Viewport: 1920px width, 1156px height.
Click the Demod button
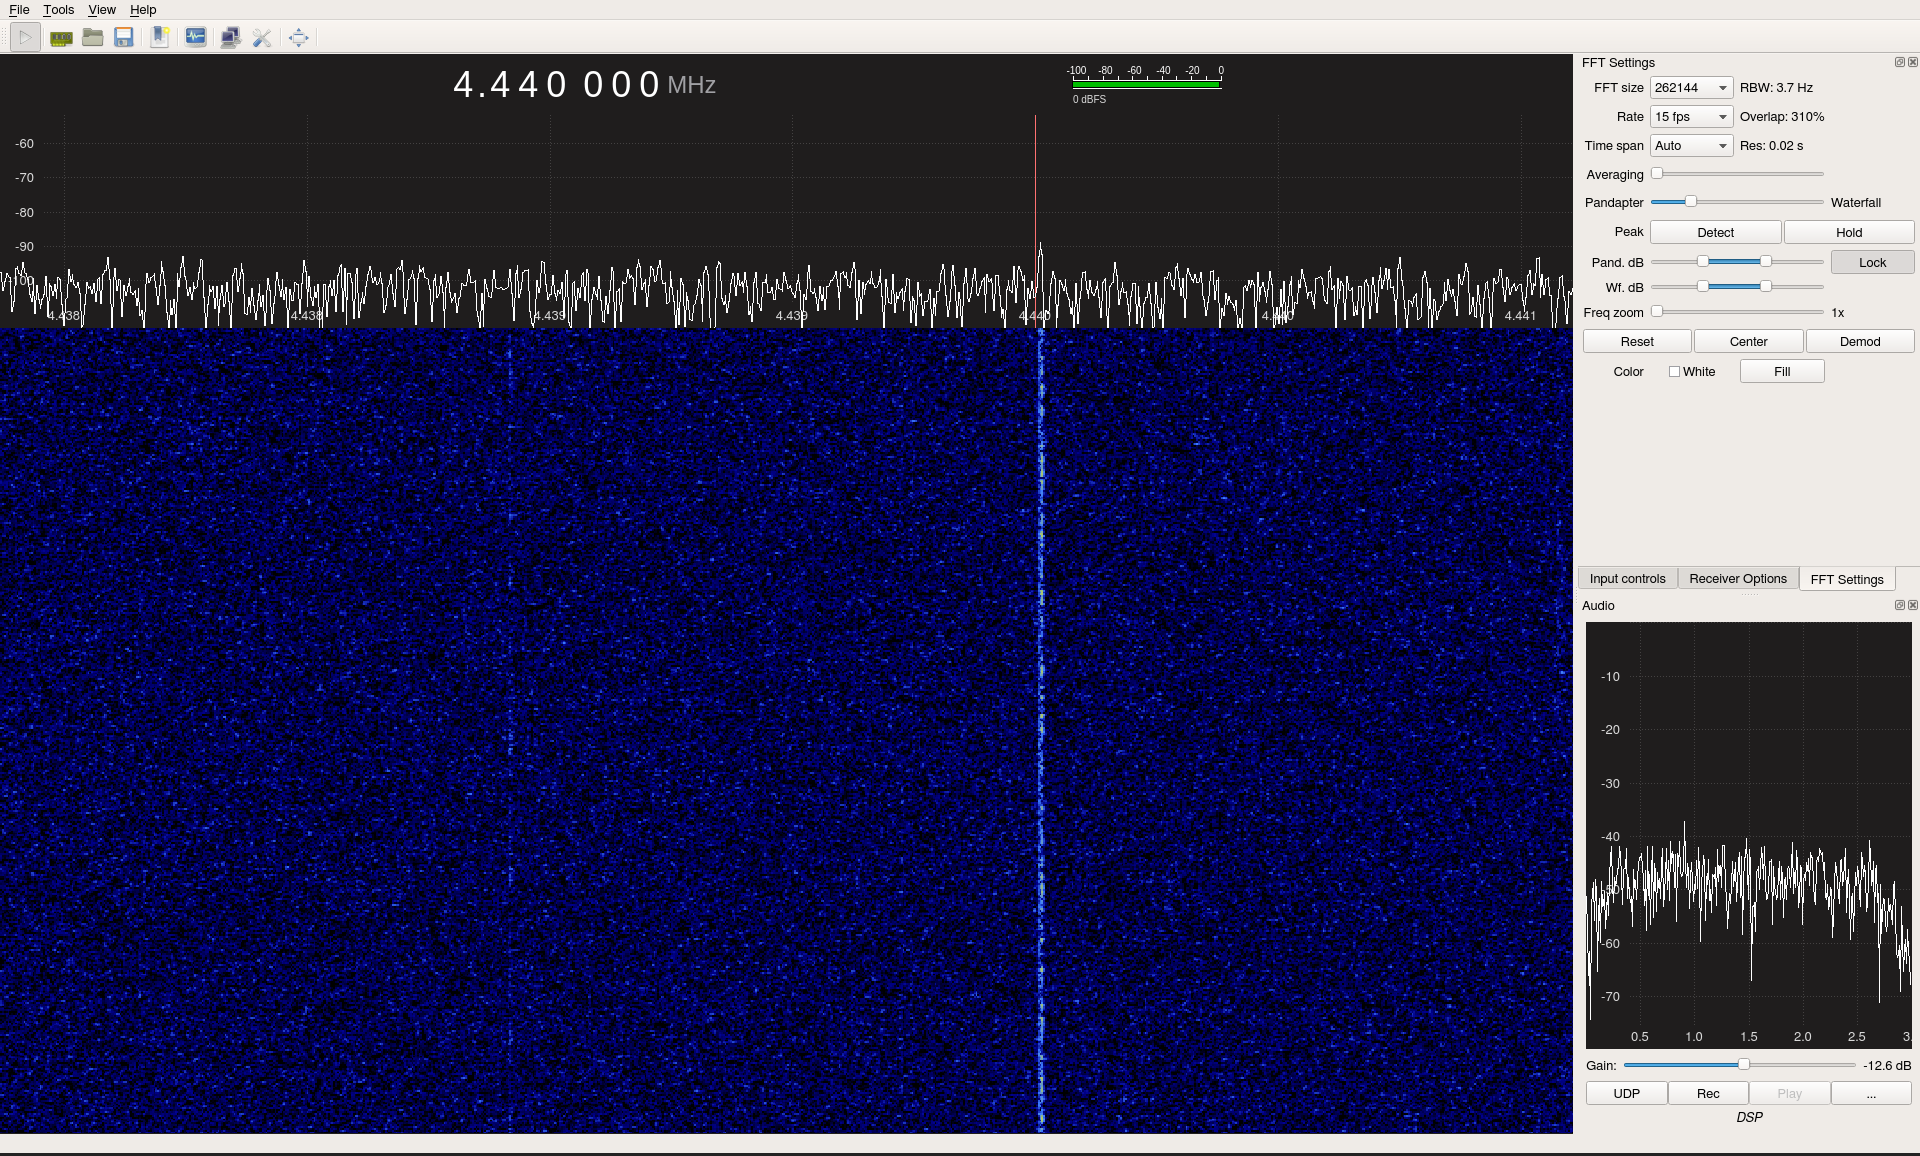tap(1860, 342)
